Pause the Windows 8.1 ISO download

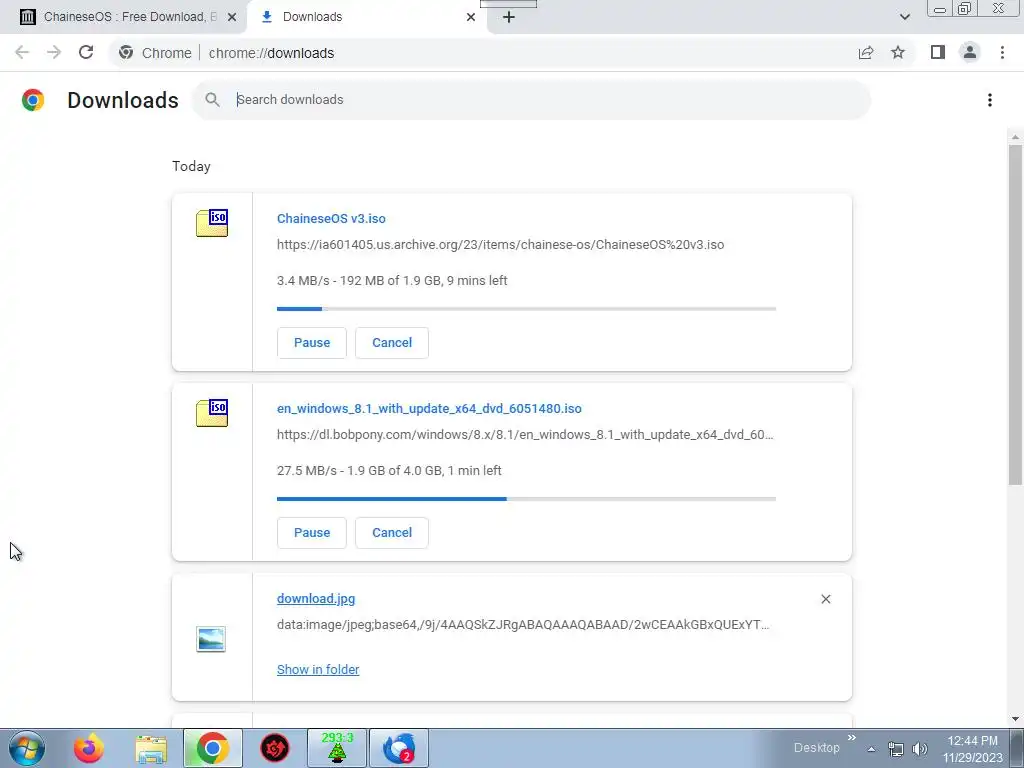point(312,533)
